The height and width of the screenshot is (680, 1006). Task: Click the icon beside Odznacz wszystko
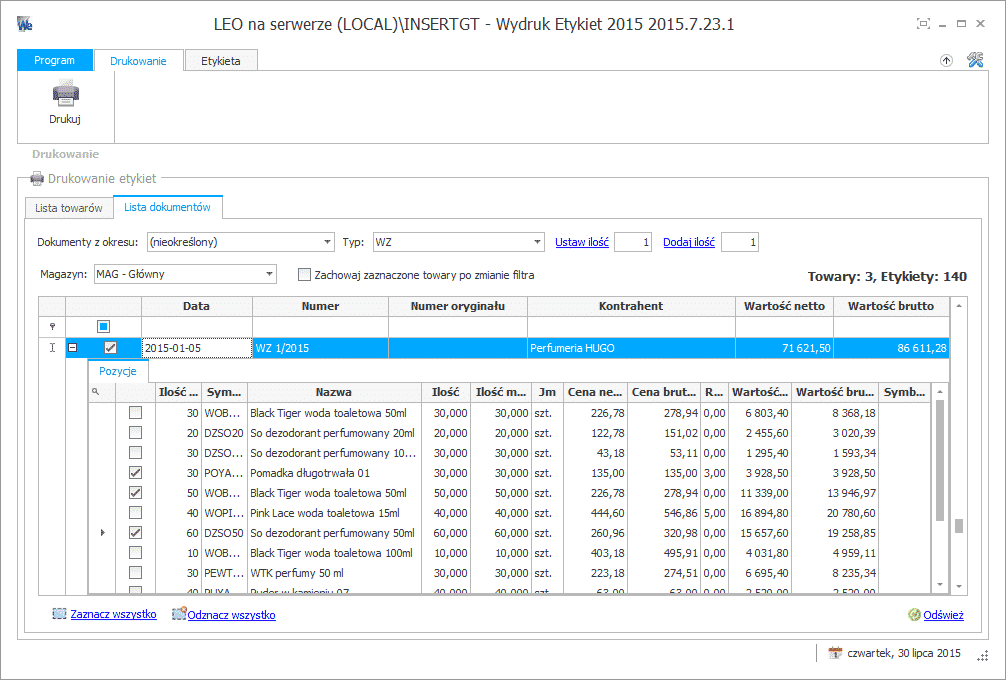[178, 614]
